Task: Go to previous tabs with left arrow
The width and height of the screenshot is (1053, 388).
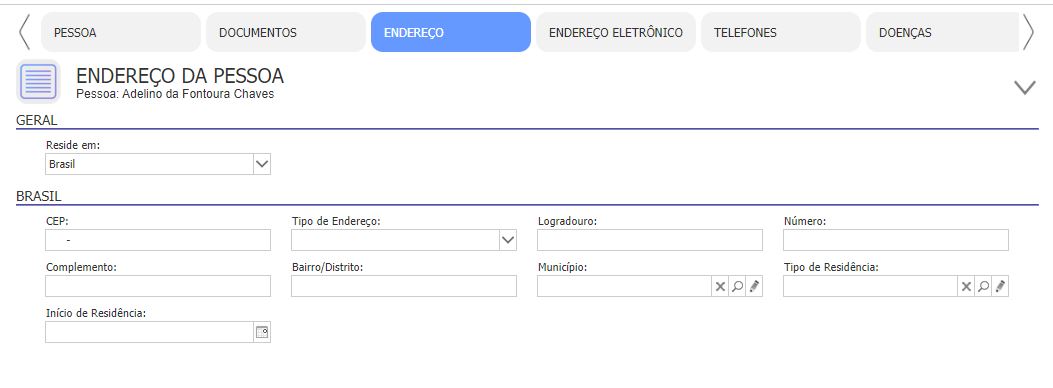Action: coord(24,32)
